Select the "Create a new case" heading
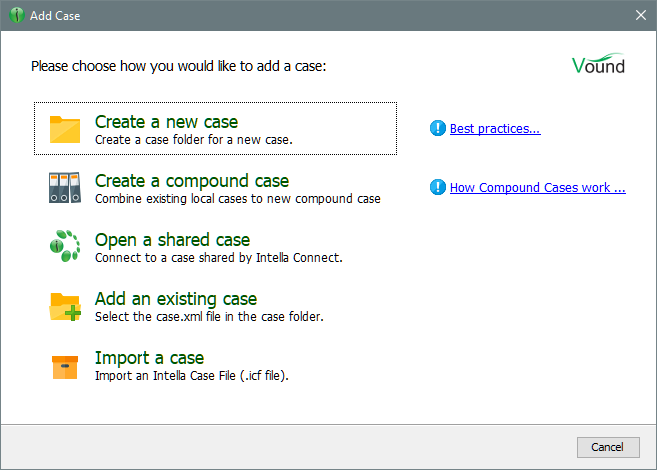Viewport: 657px width, 470px height. tap(166, 122)
